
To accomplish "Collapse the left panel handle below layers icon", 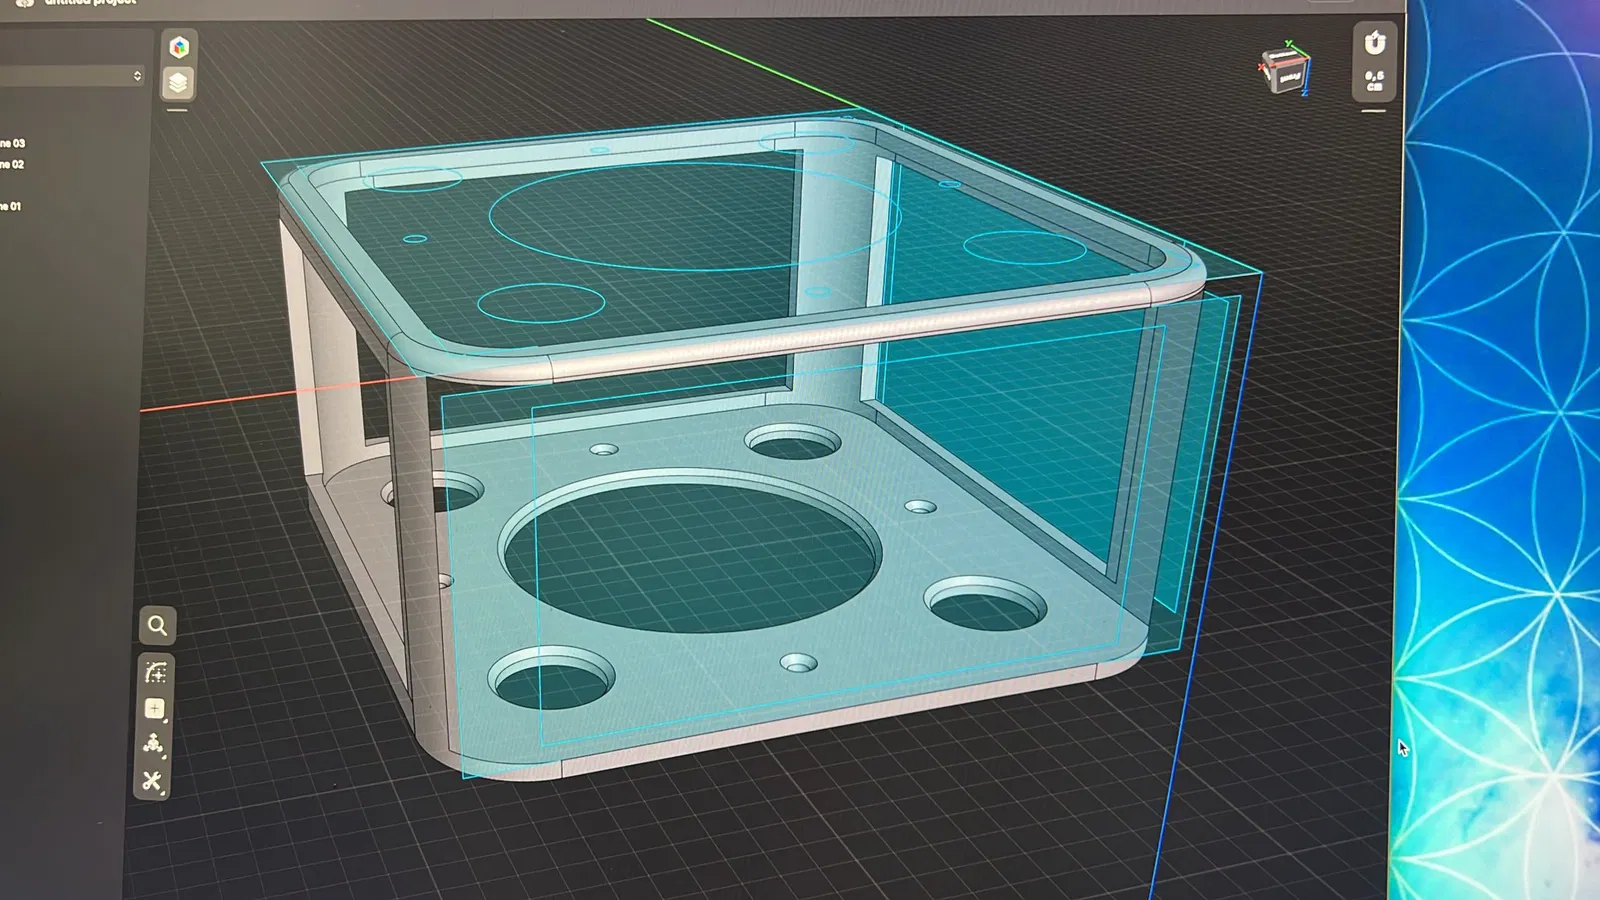I will (x=178, y=110).
